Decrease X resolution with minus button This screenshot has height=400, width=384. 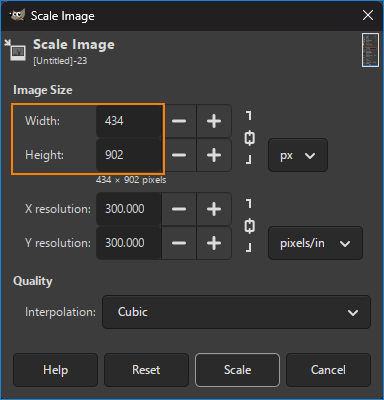(179, 209)
